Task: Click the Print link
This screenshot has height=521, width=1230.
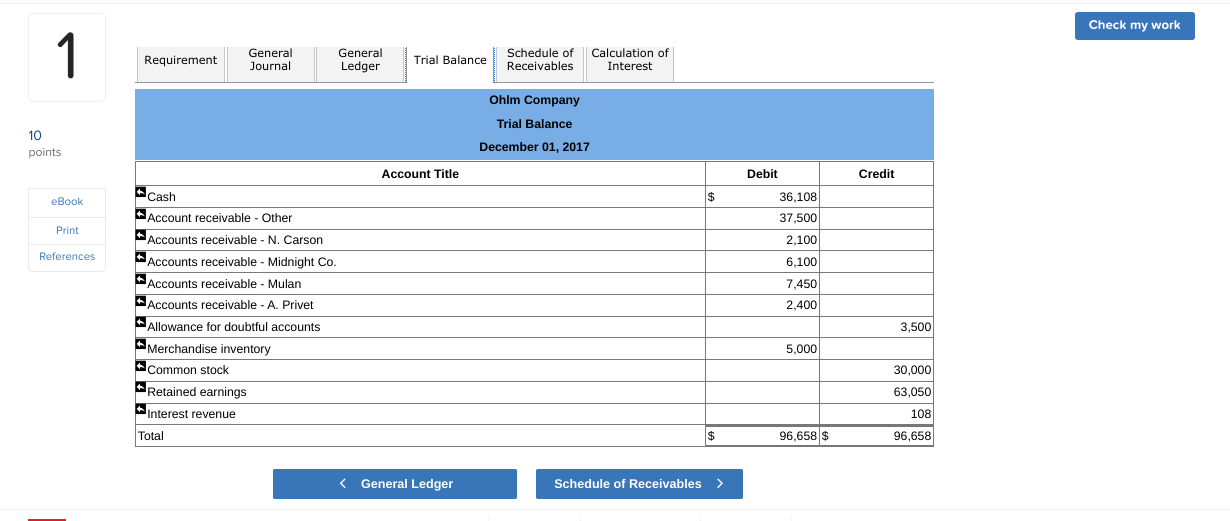Action: click(67, 230)
